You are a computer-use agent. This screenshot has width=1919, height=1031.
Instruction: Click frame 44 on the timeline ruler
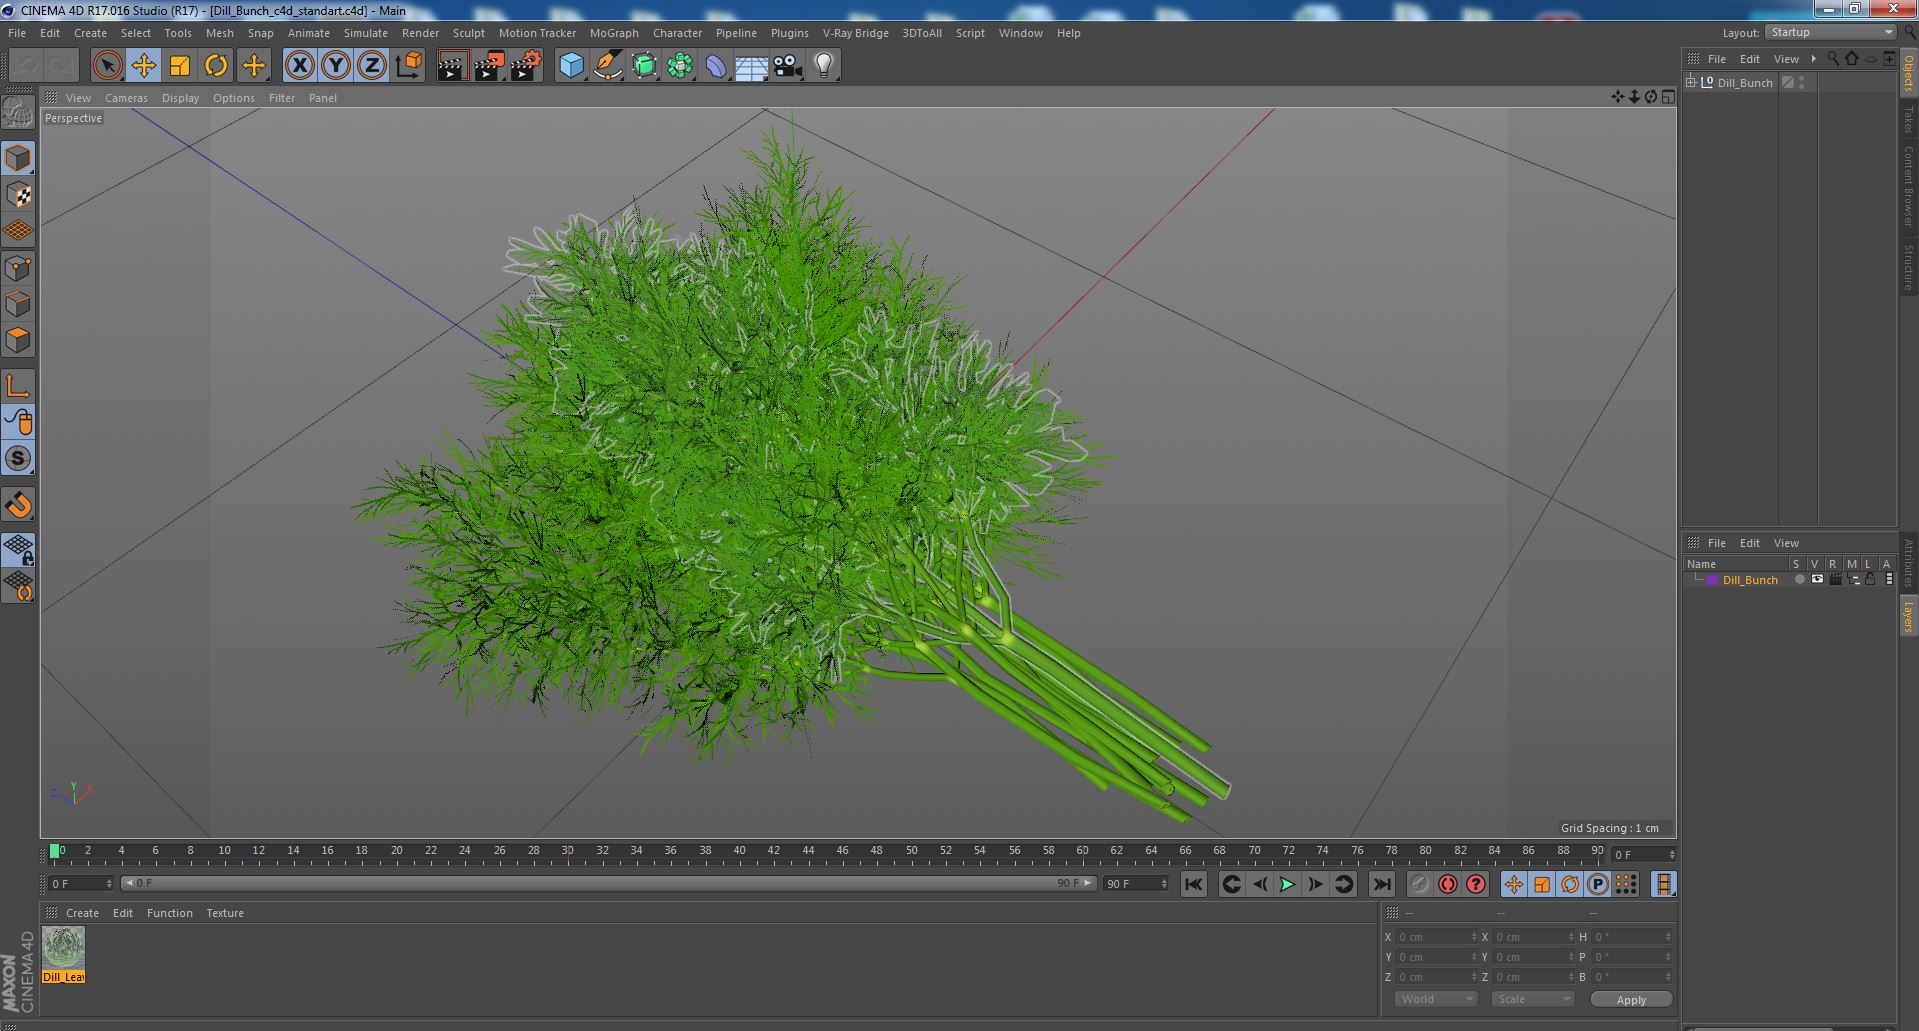pos(808,851)
